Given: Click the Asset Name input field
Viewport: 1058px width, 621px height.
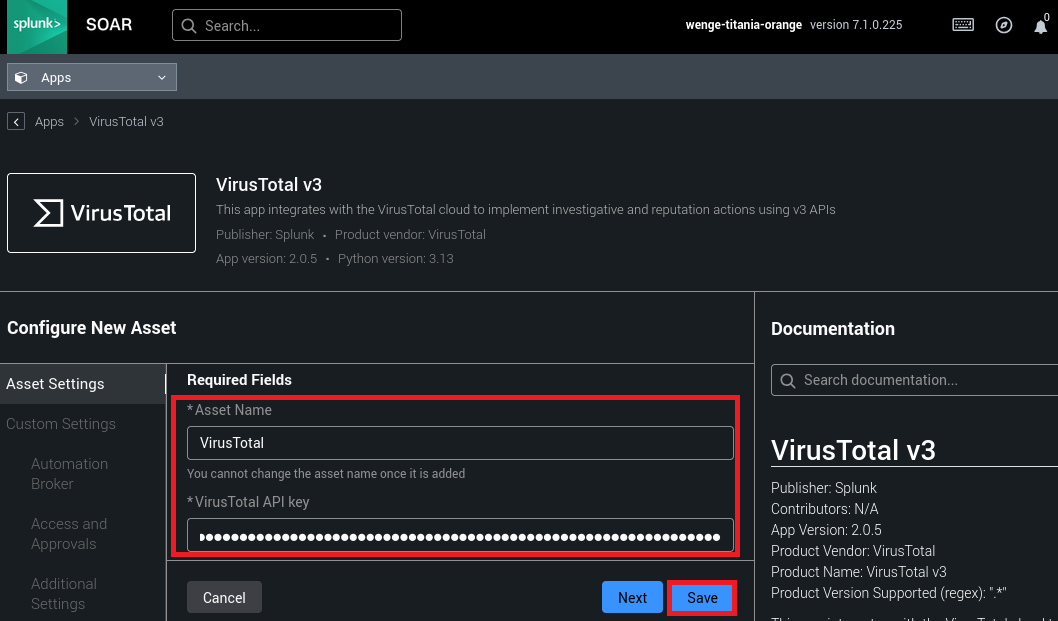Looking at the screenshot, I should (460, 443).
